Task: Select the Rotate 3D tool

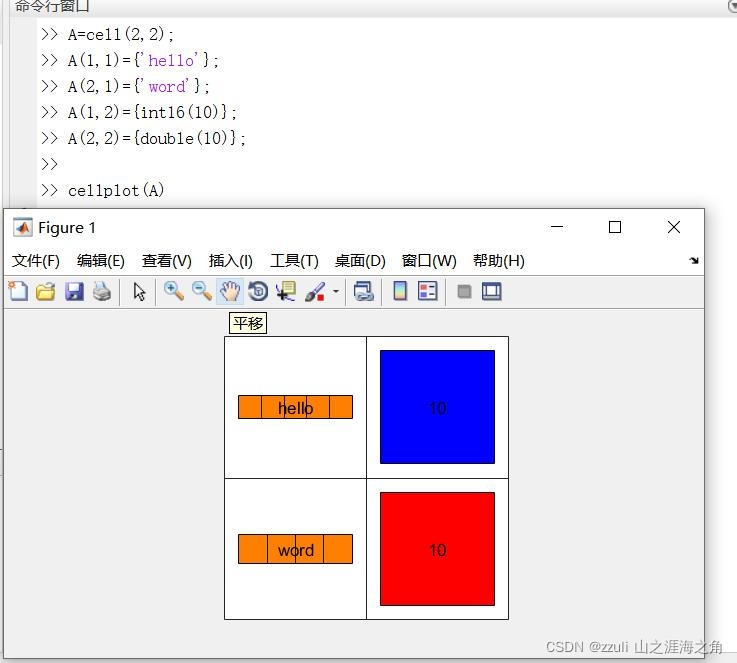Action: coord(258,291)
